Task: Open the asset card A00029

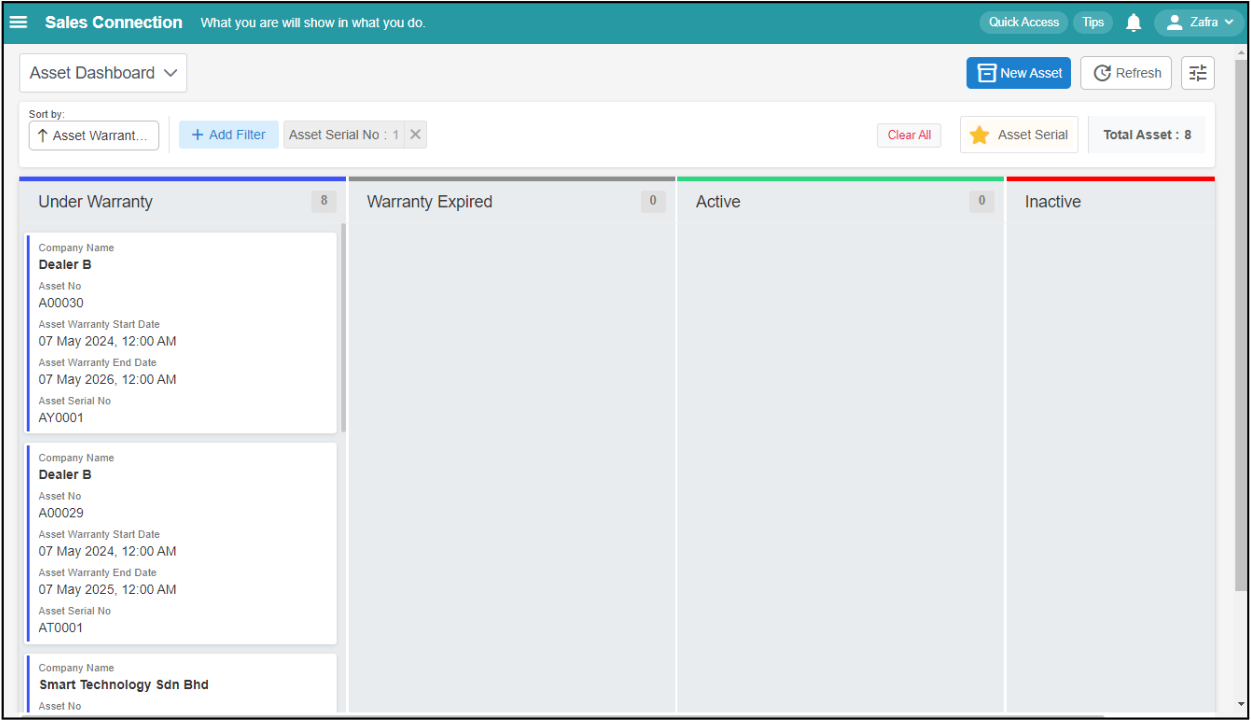Action: pyautogui.click(x=182, y=543)
